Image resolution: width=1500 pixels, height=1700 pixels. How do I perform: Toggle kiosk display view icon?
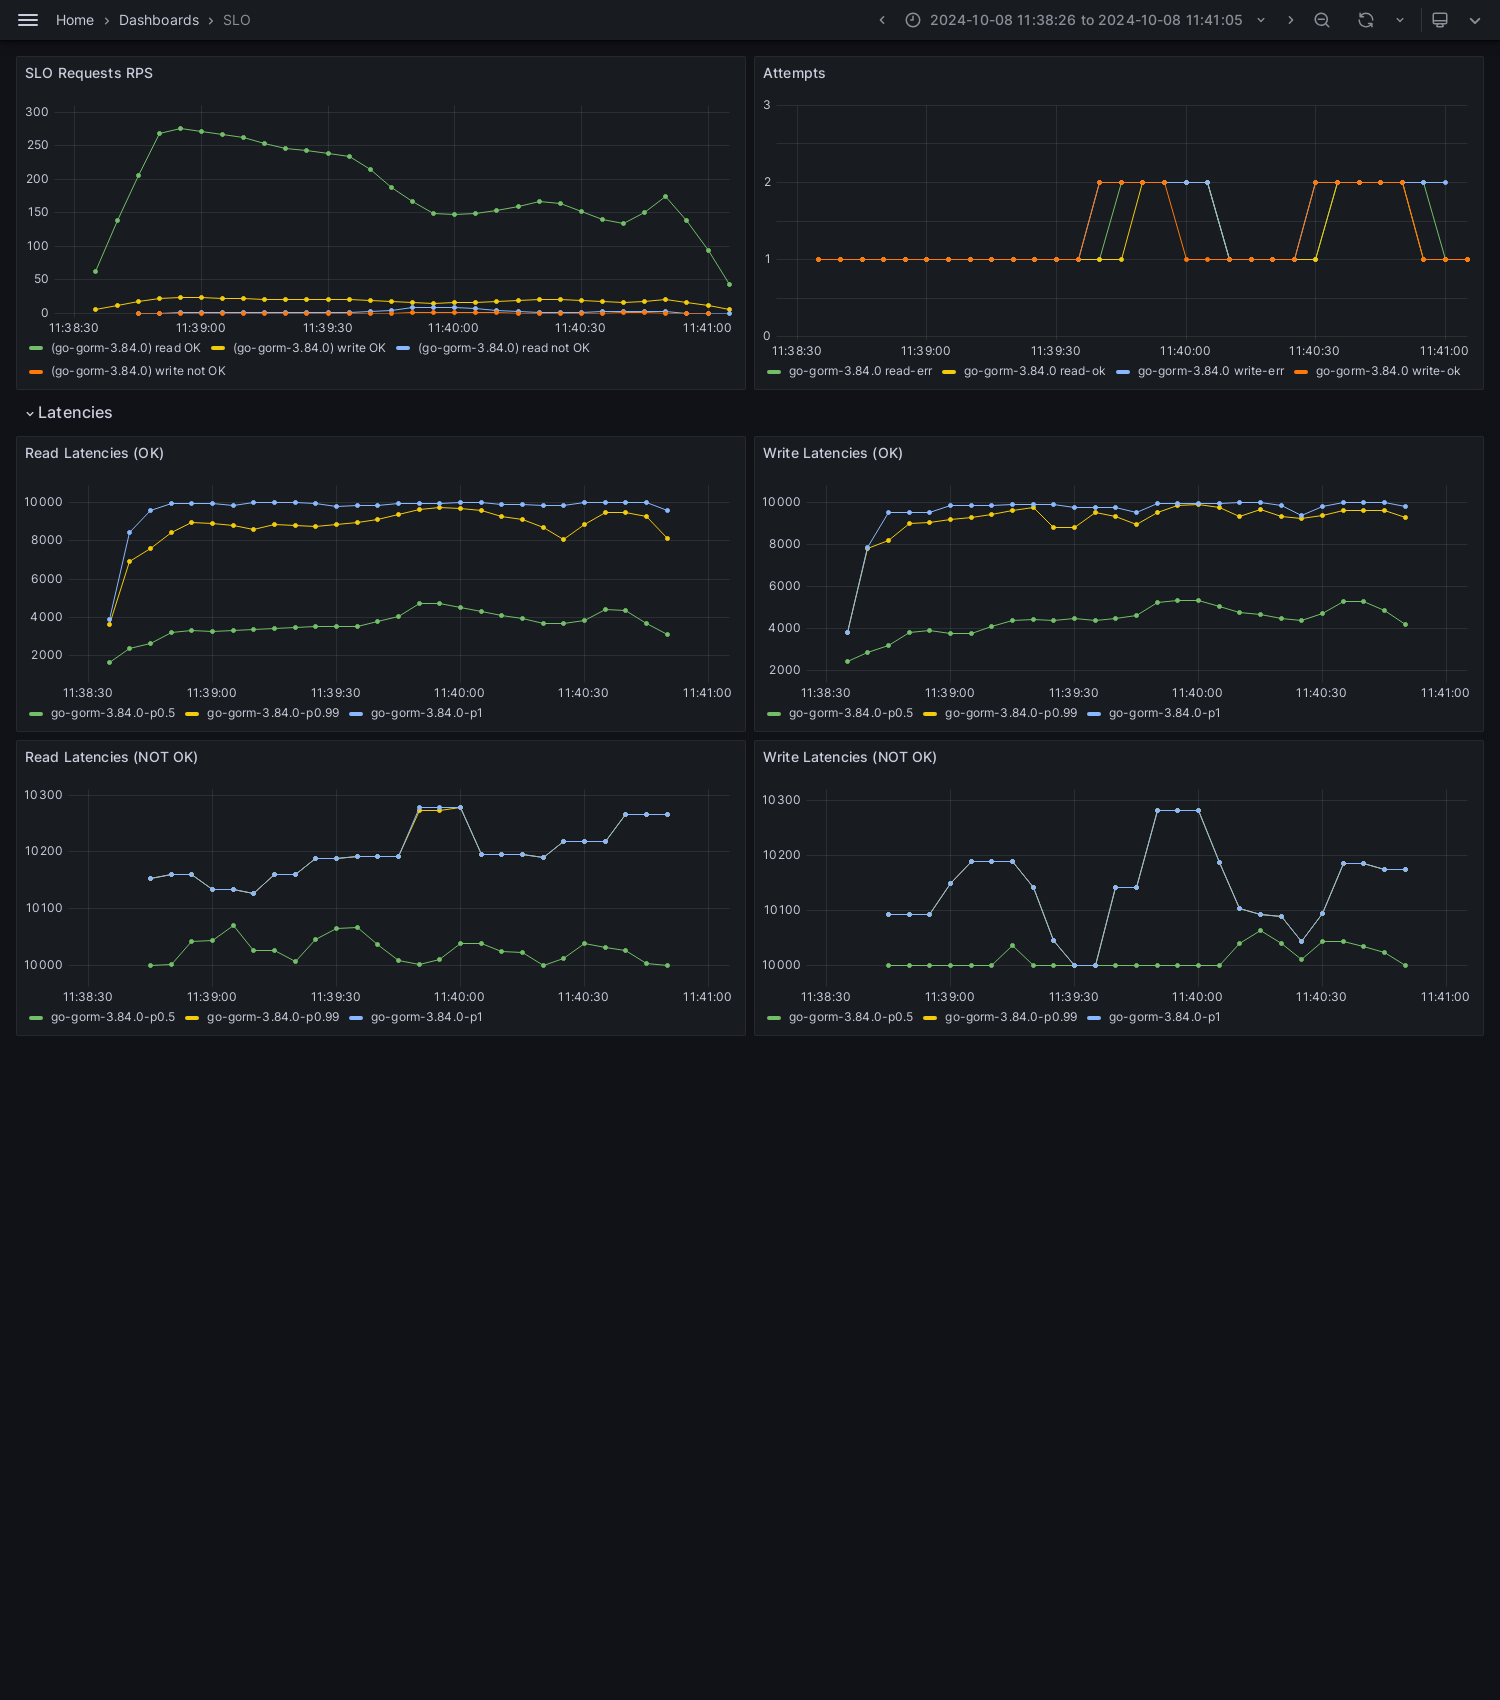point(1440,20)
